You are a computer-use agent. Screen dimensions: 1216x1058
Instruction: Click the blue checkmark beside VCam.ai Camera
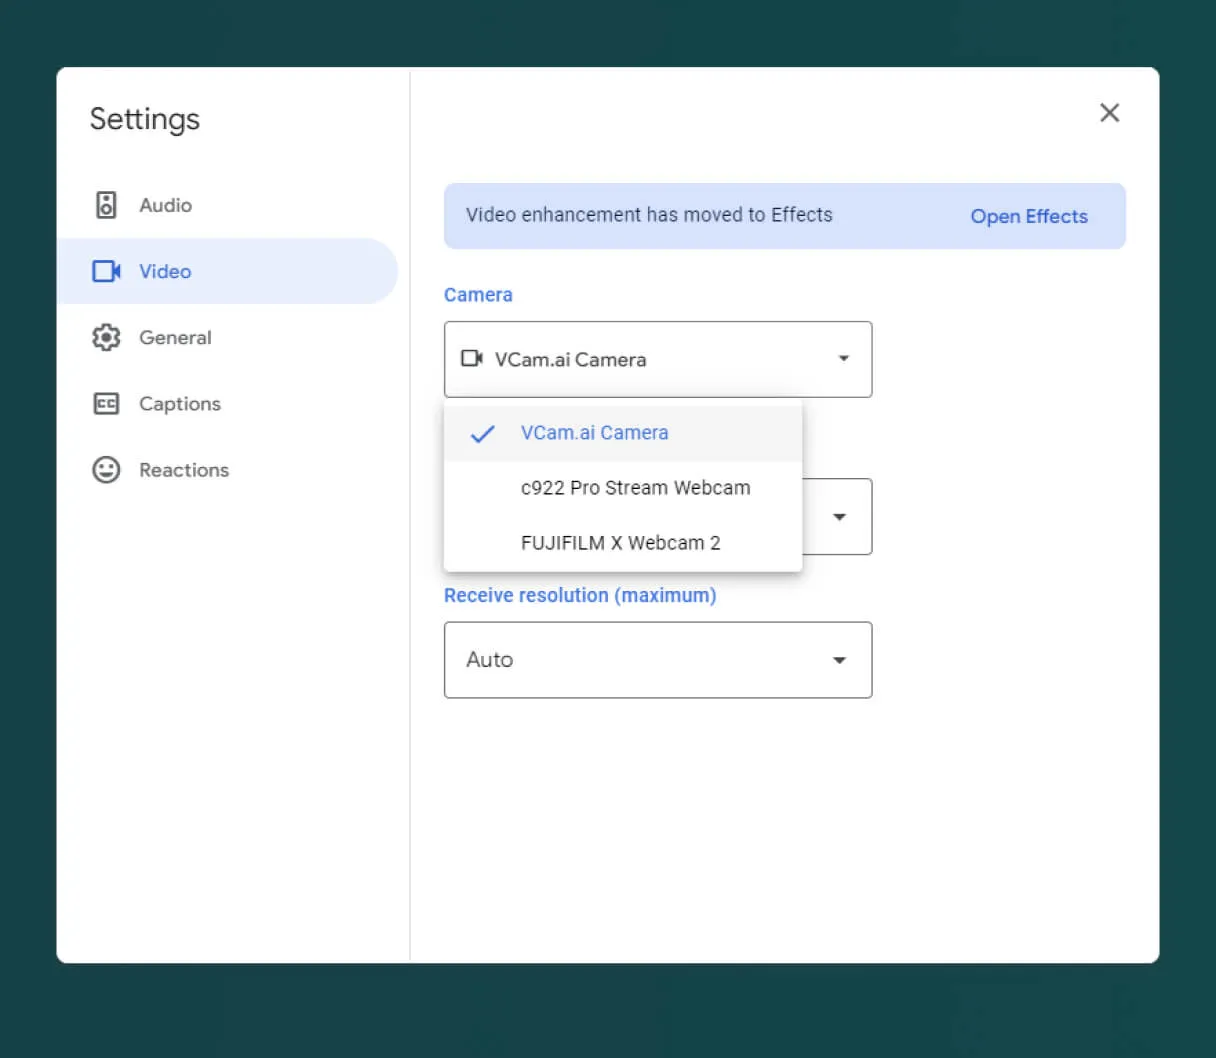483,433
